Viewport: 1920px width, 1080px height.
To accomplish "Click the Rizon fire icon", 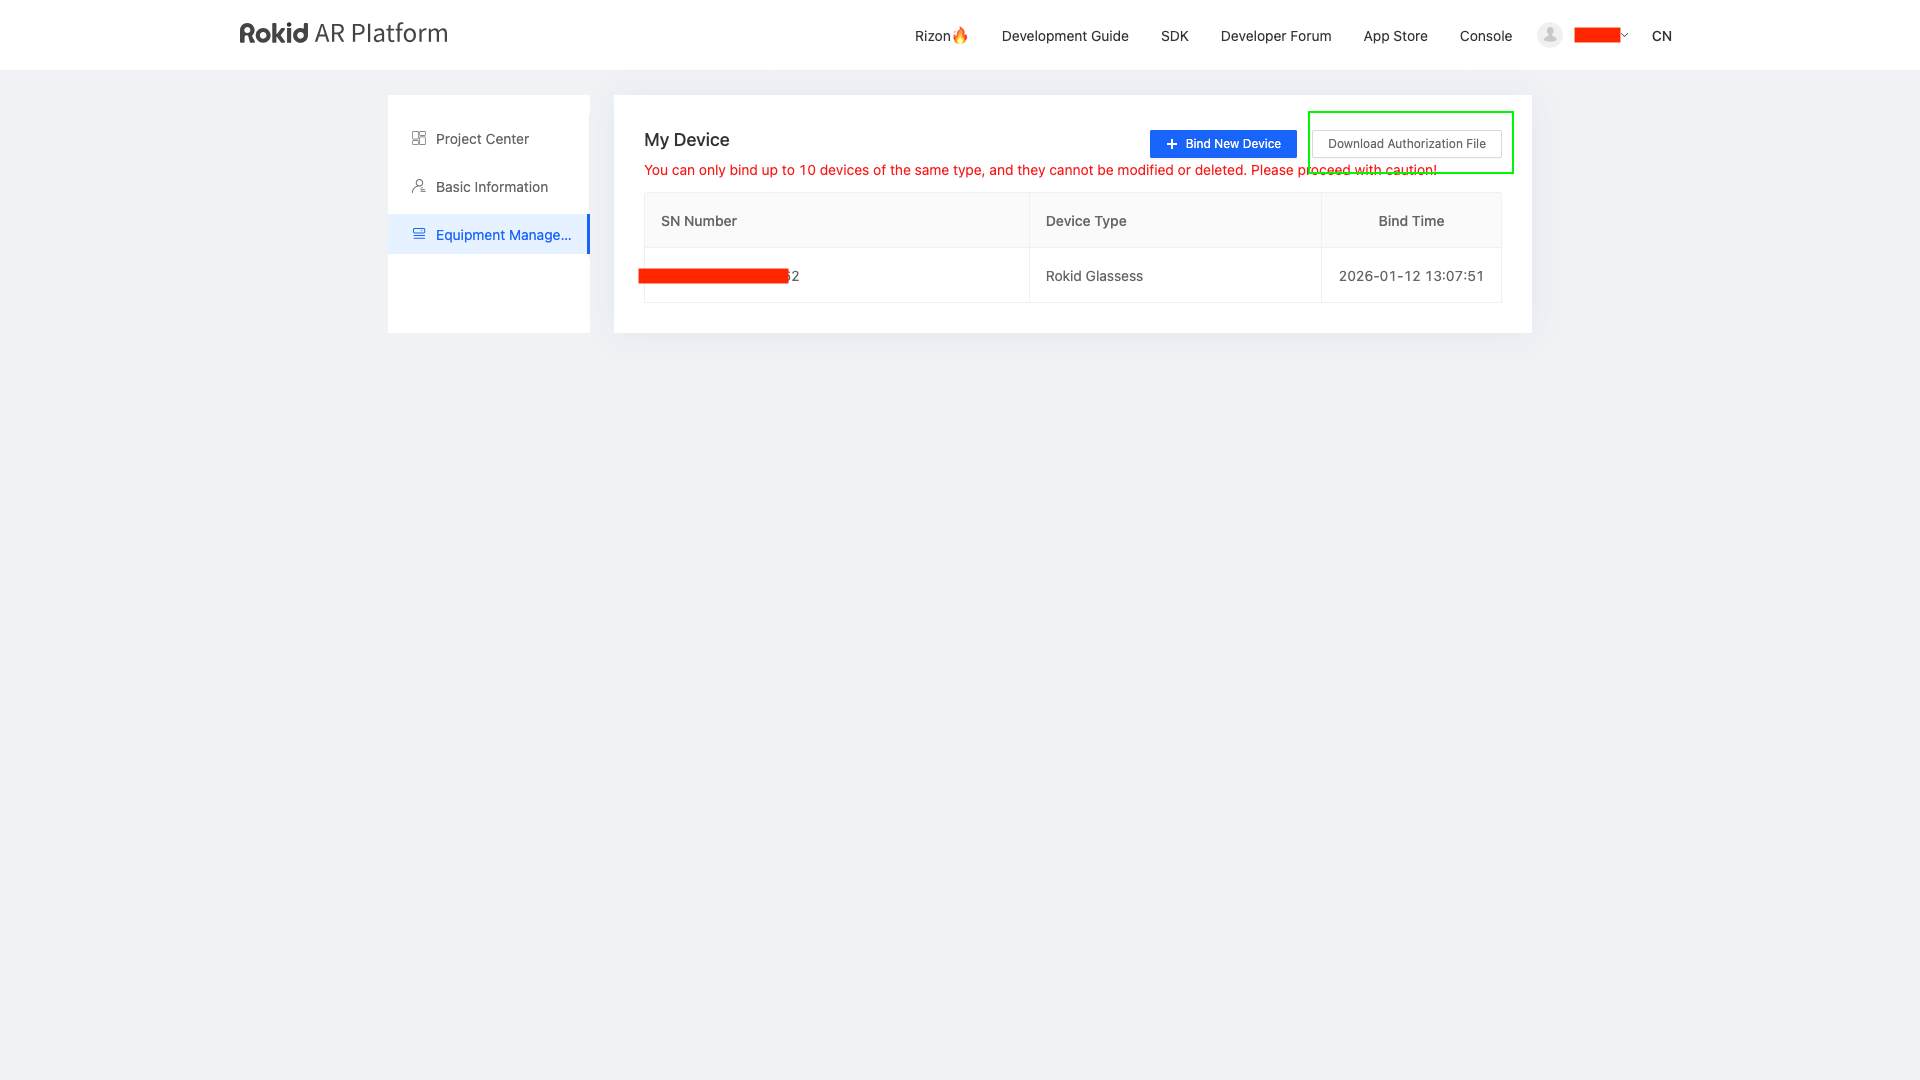I will (x=960, y=35).
